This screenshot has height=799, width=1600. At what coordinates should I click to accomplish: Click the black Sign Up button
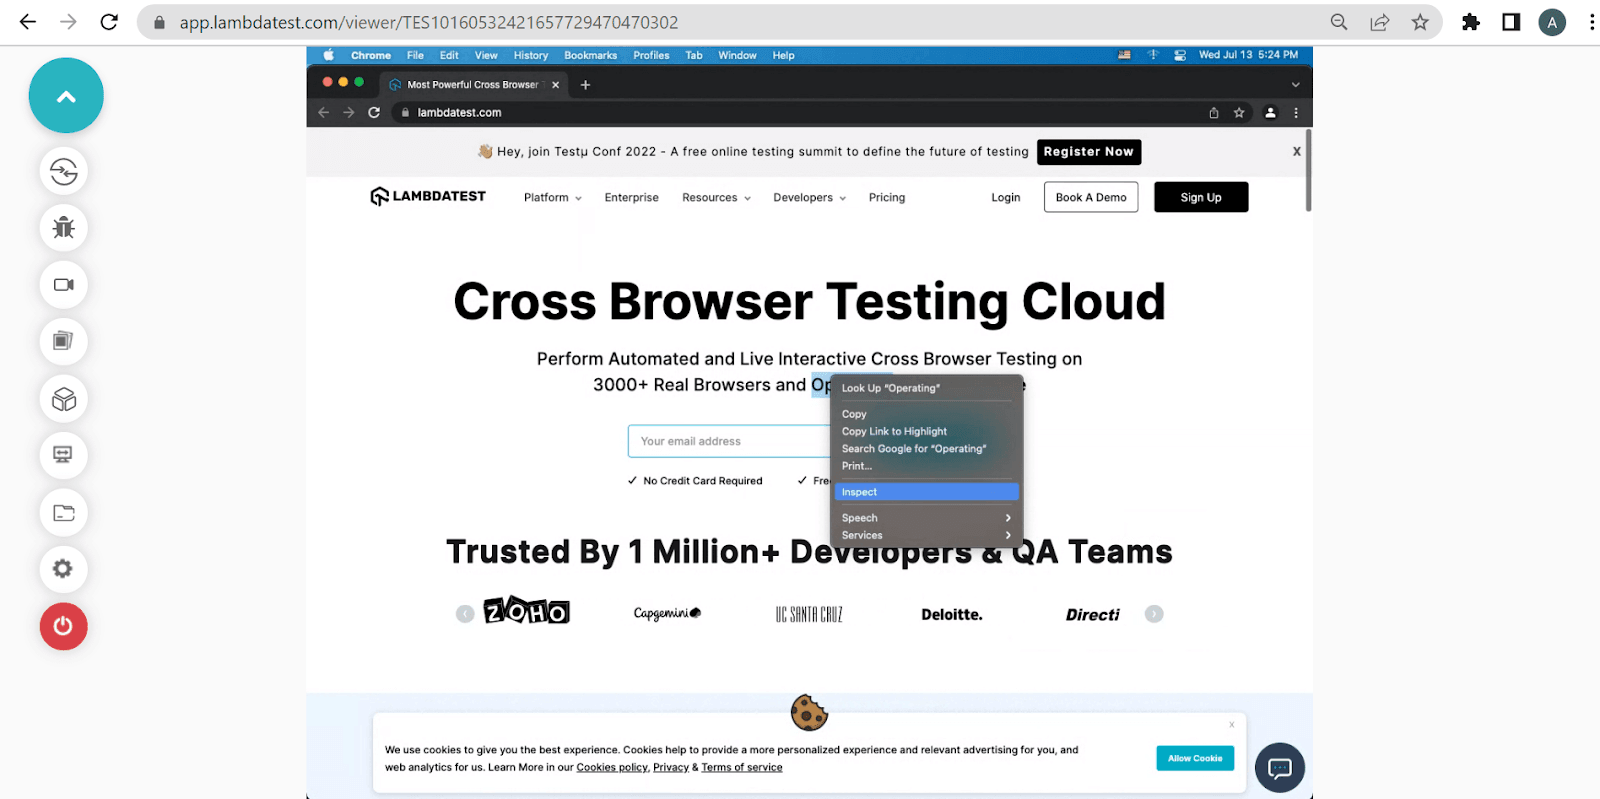[1201, 197]
